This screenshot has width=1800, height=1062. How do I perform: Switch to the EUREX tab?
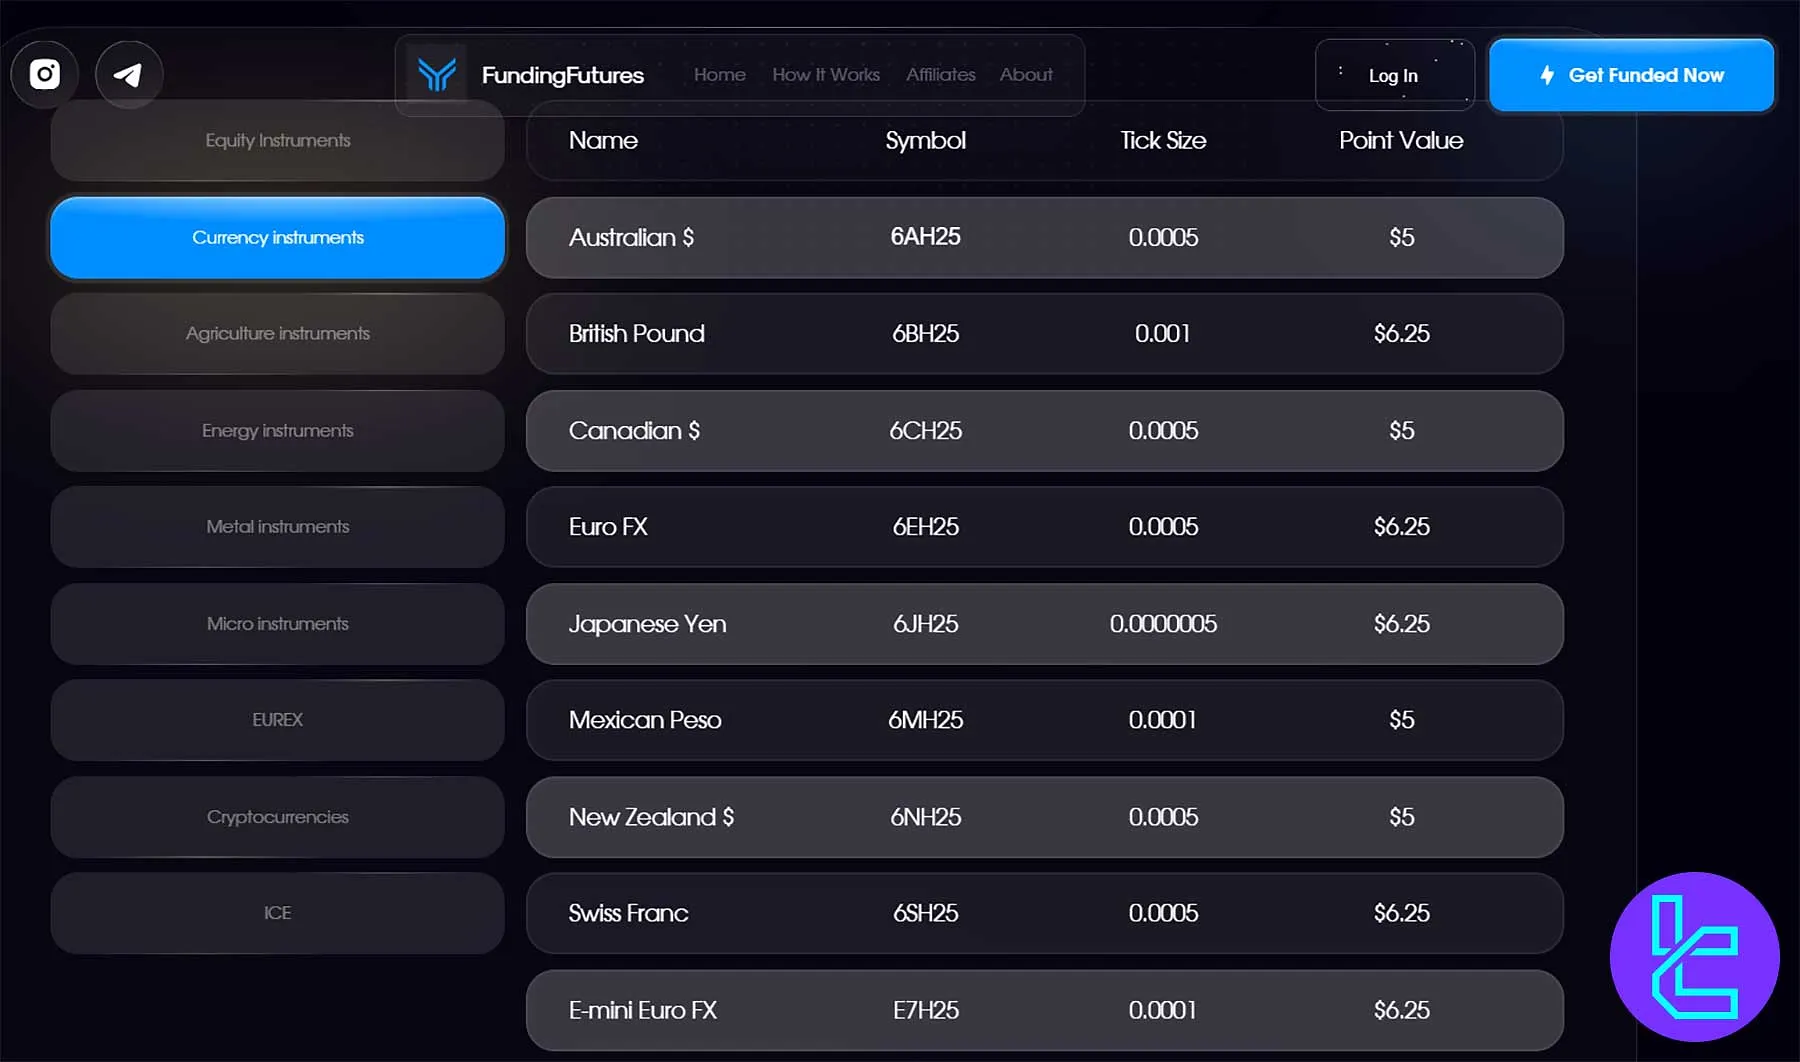277,720
